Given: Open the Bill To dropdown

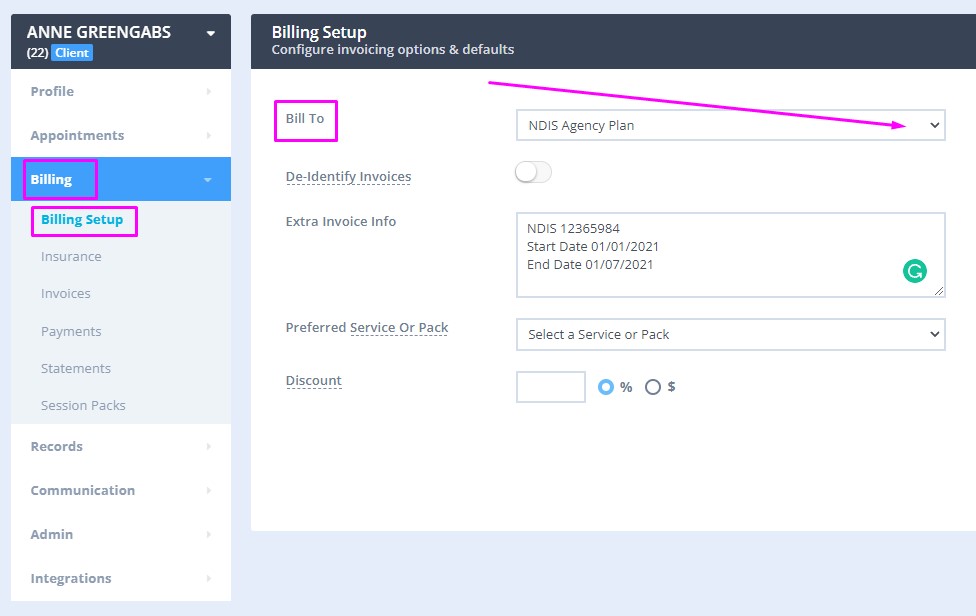Looking at the screenshot, I should click(730, 125).
